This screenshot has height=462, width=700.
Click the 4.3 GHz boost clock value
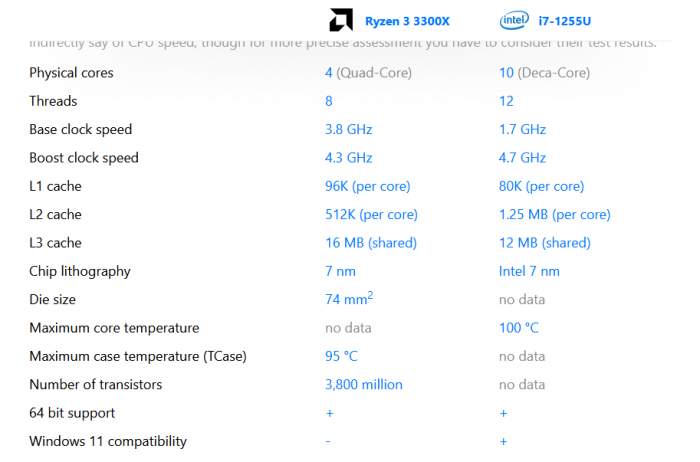(348, 158)
